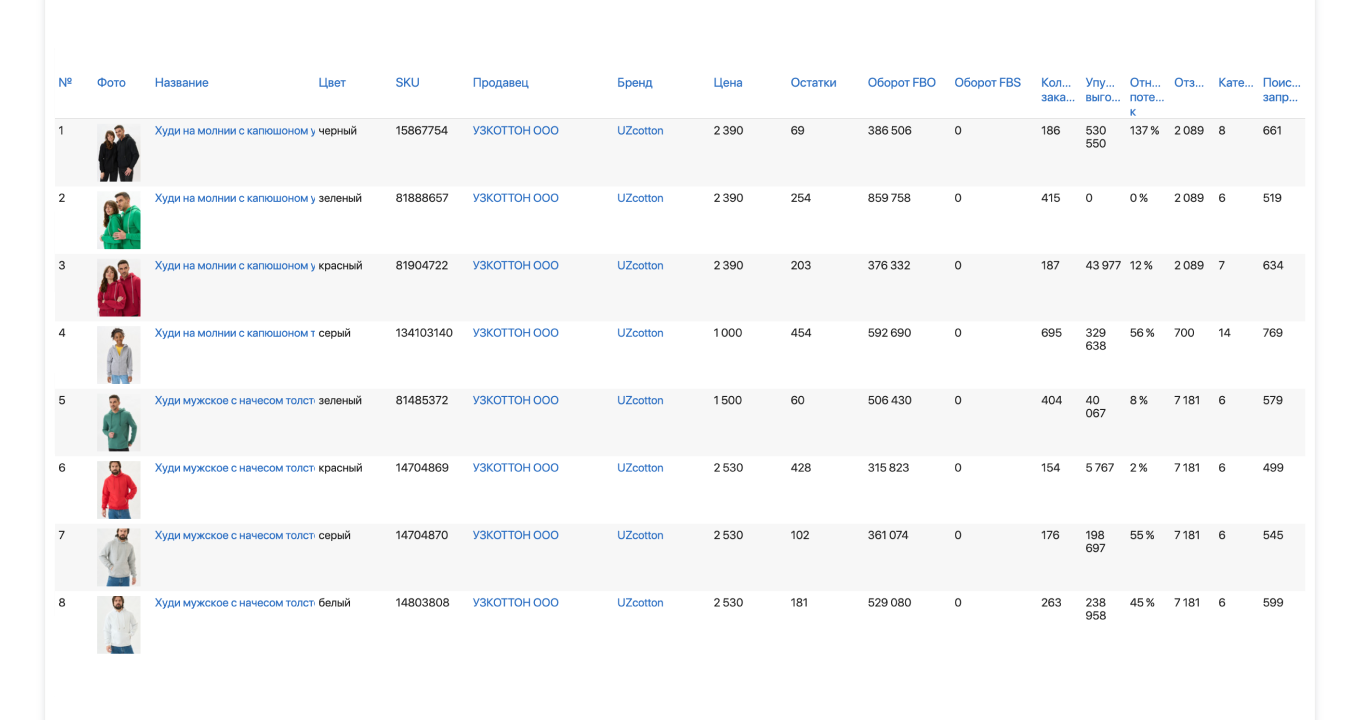Sort by the Остатки column header
The image size is (1360, 720).
click(x=812, y=83)
